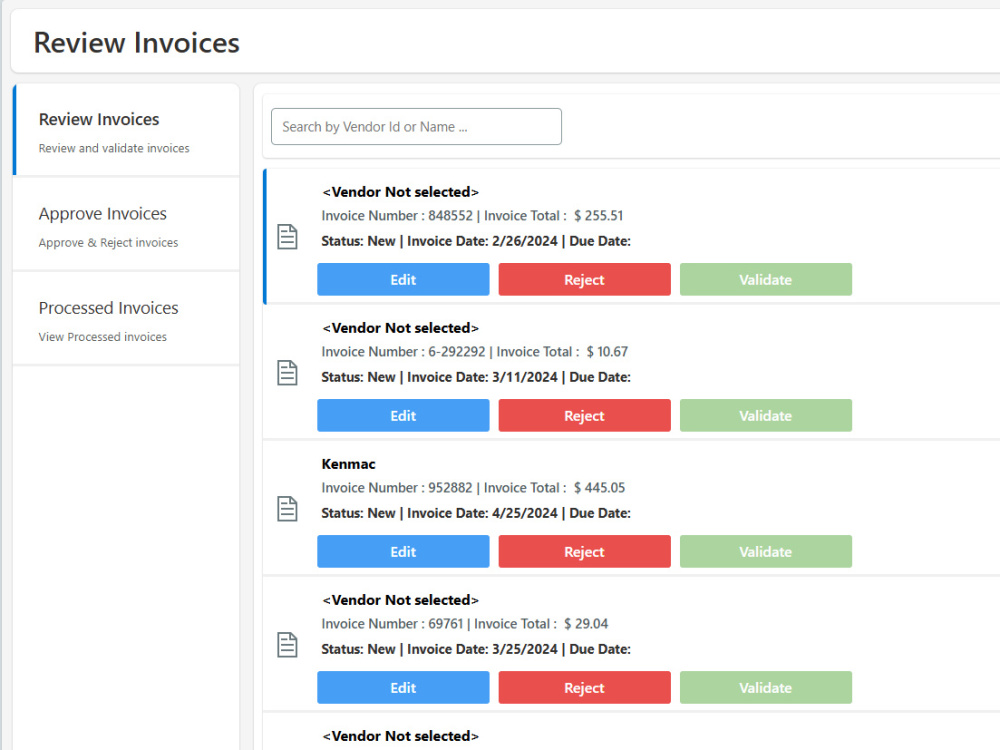Click document icon for invoice 69761
1000x750 pixels.
coord(287,645)
